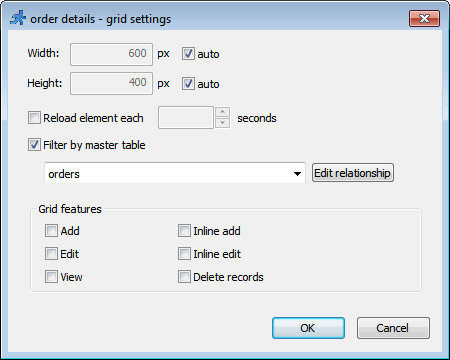The width and height of the screenshot is (450, 360).
Task: Click the Grid features group label
Action: pos(70,209)
